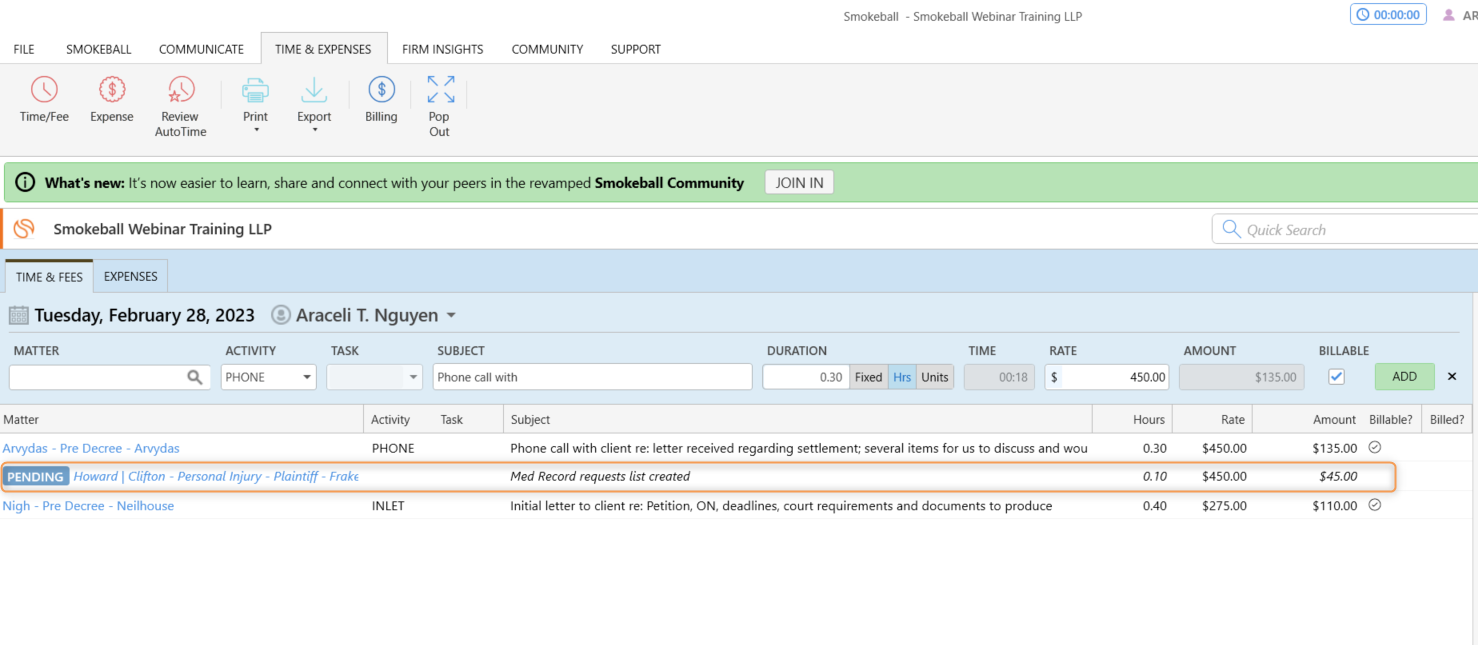Viewport: 1478px width, 645px height.
Task: Toggle the BILLABLE checkbox
Action: (1336, 377)
